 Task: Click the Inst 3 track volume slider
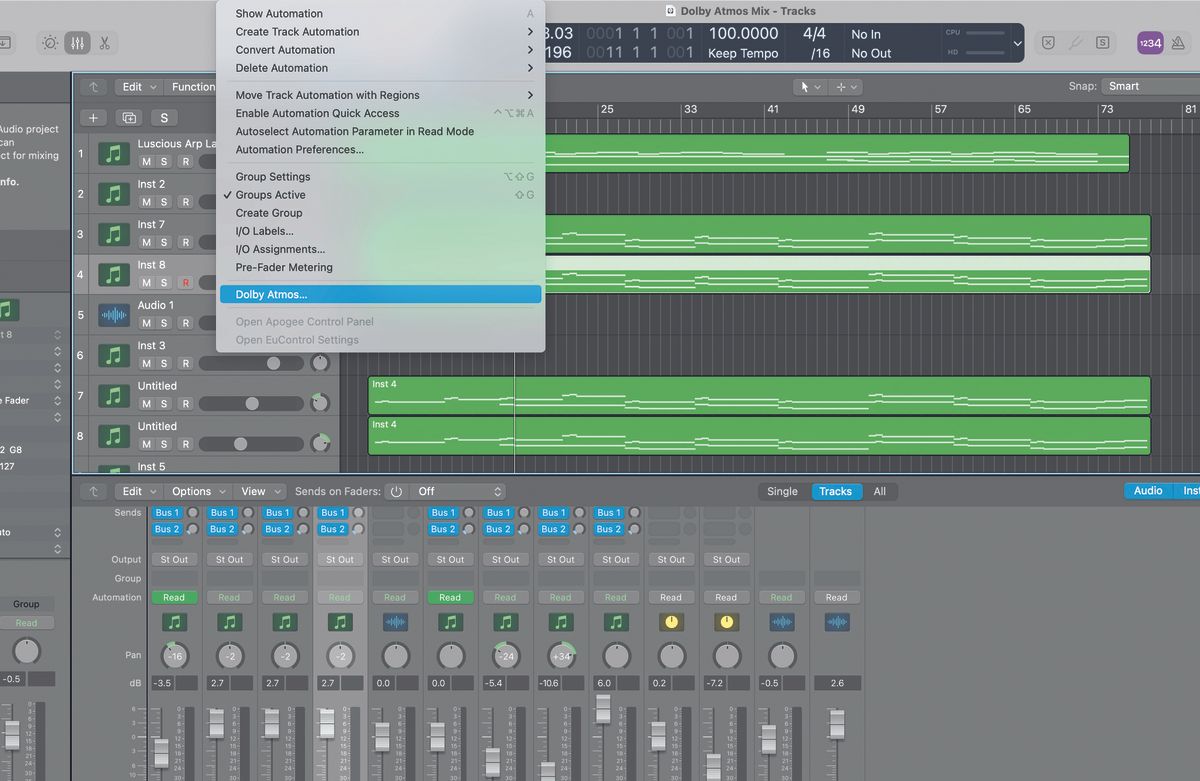(x=251, y=364)
